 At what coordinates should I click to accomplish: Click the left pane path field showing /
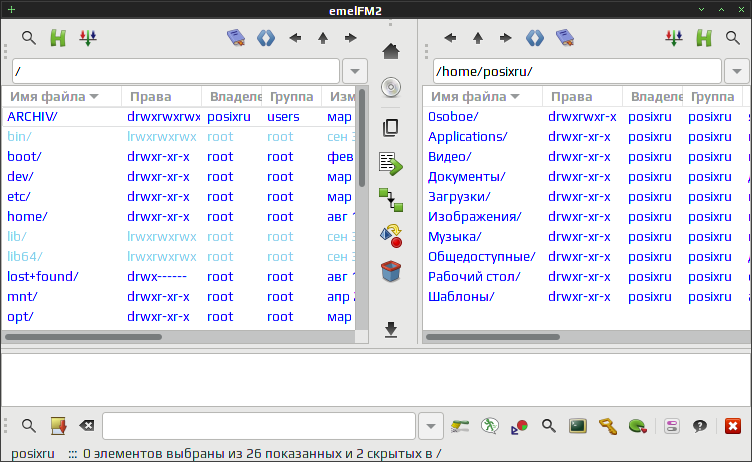click(x=176, y=71)
